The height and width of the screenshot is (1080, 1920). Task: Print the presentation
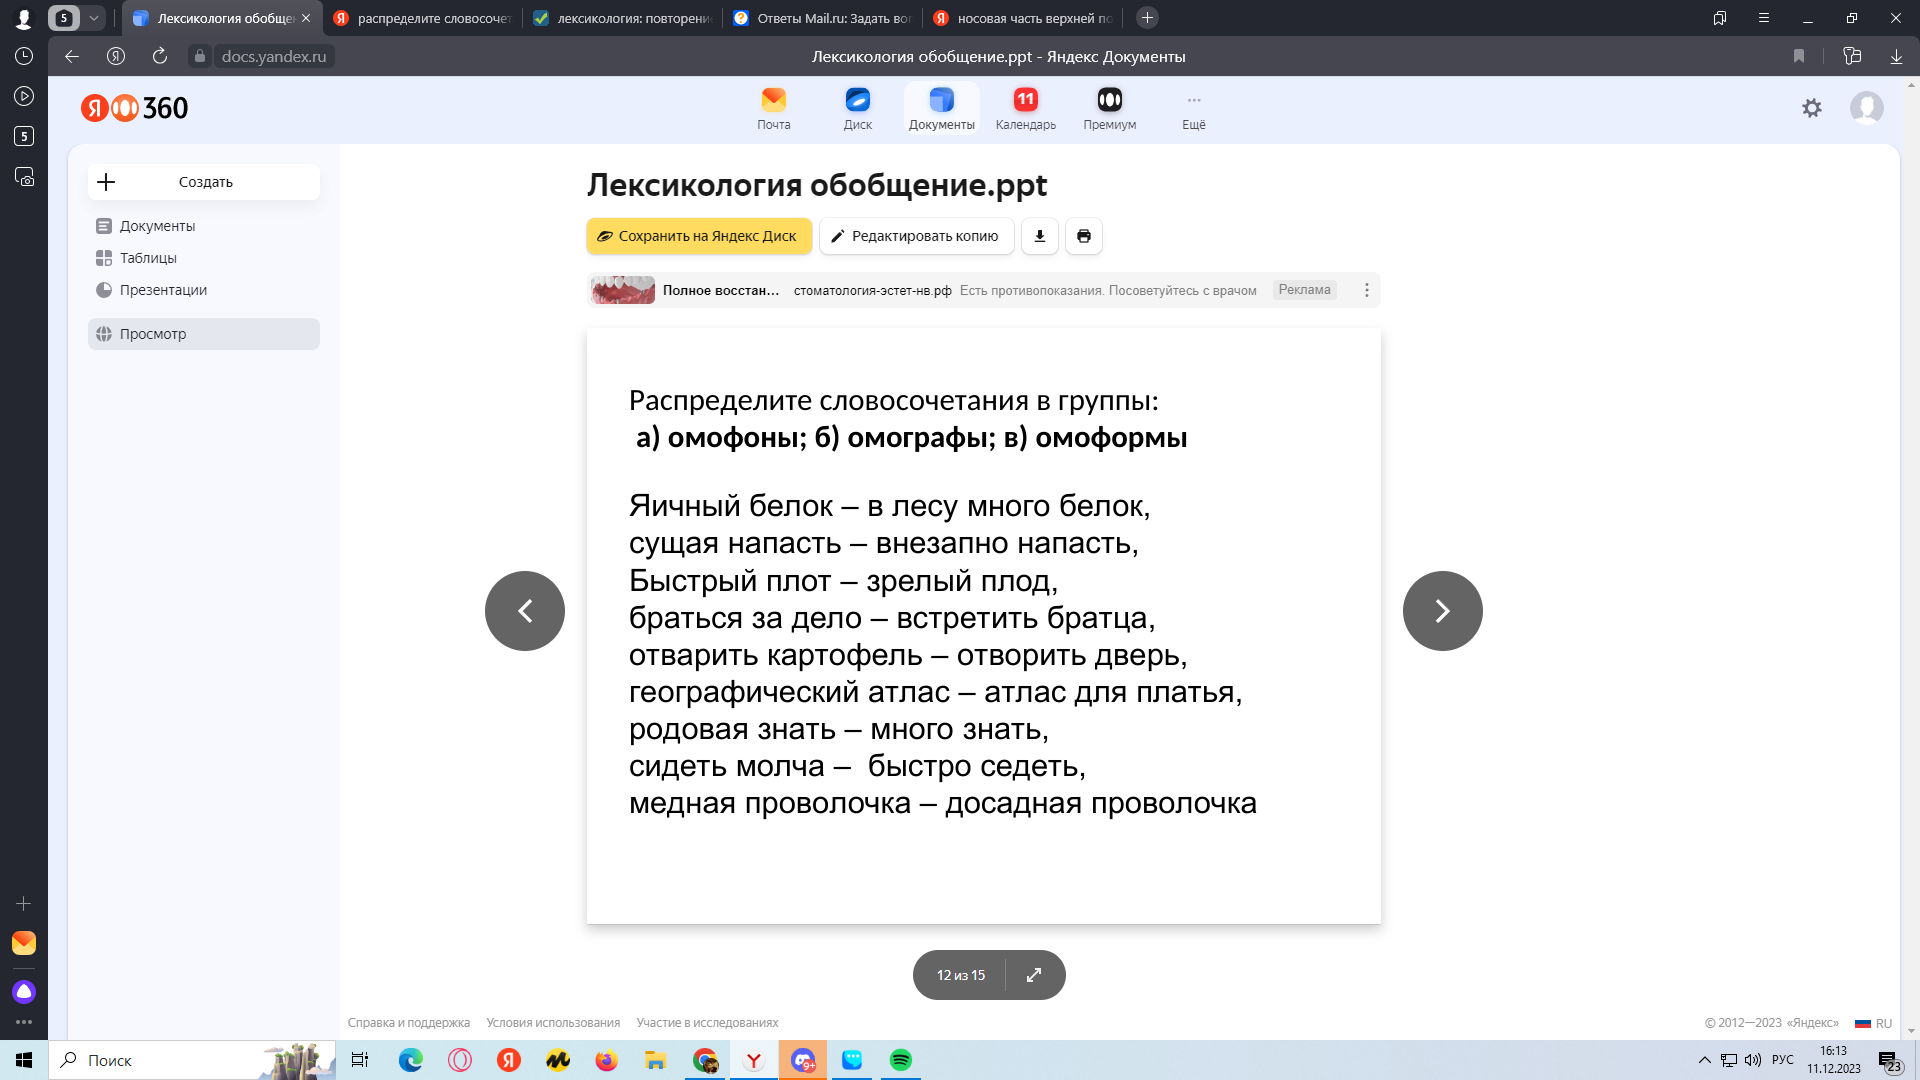pyautogui.click(x=1083, y=236)
